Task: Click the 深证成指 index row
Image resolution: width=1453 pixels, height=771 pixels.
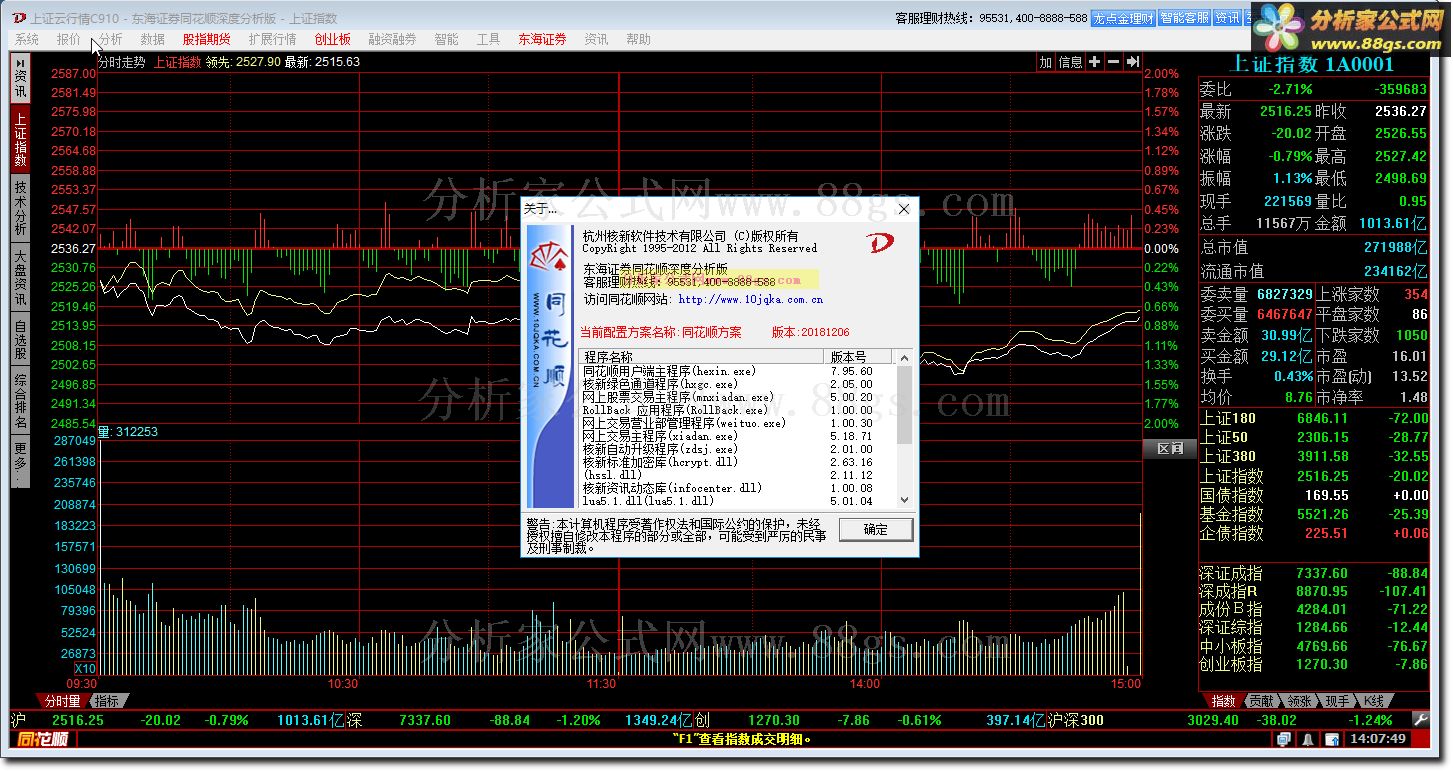Action: (1314, 573)
